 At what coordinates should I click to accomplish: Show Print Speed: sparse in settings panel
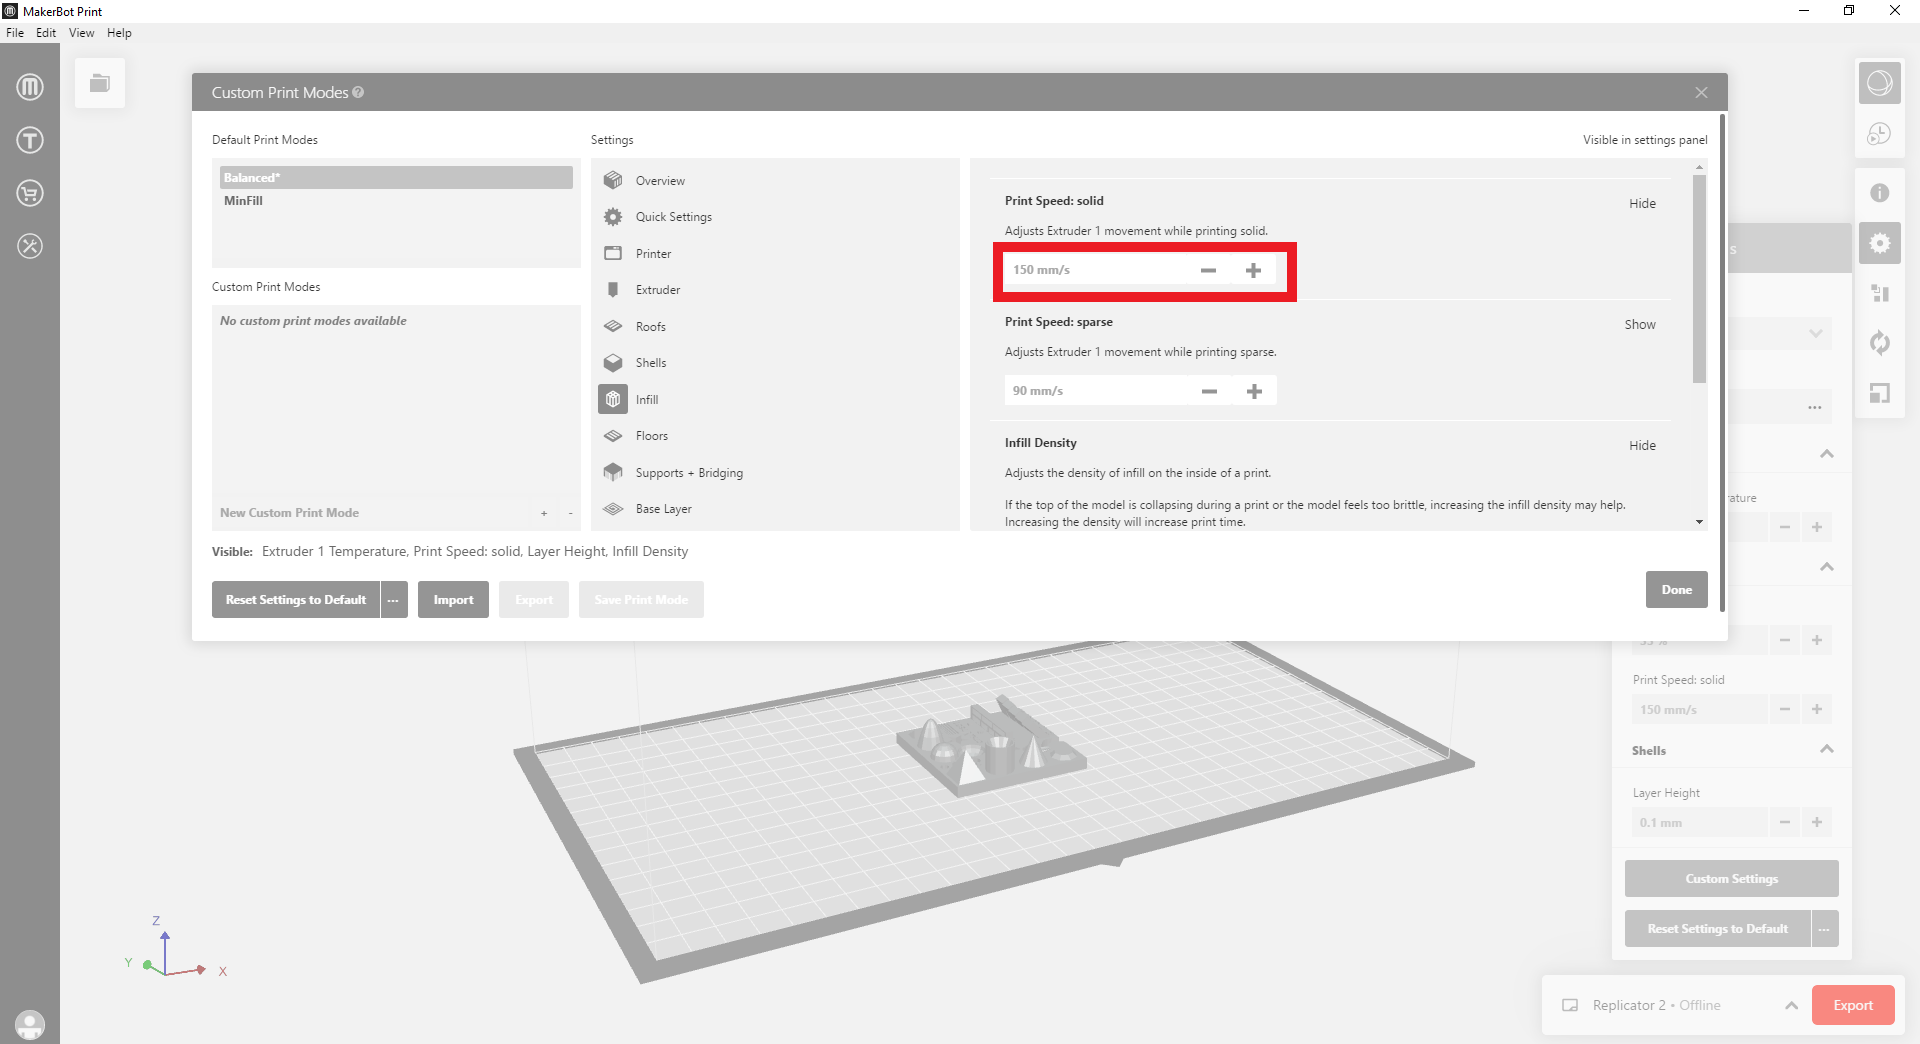pos(1640,325)
